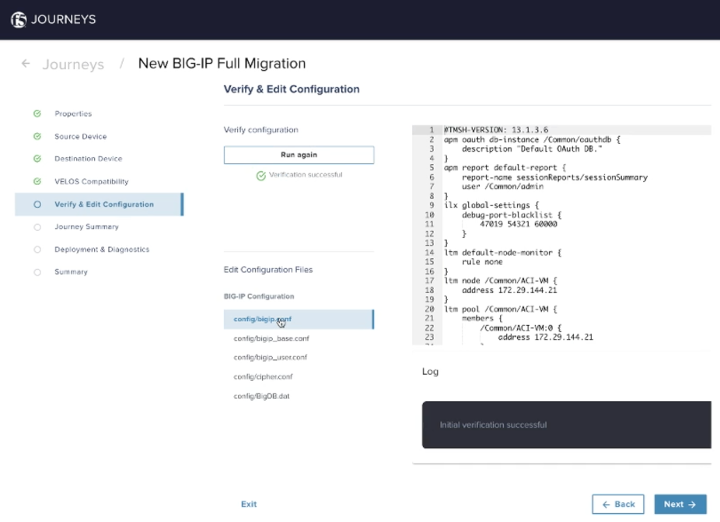This screenshot has height=522, width=720.
Task: Click the Verification successful check icon
Action: click(261, 175)
